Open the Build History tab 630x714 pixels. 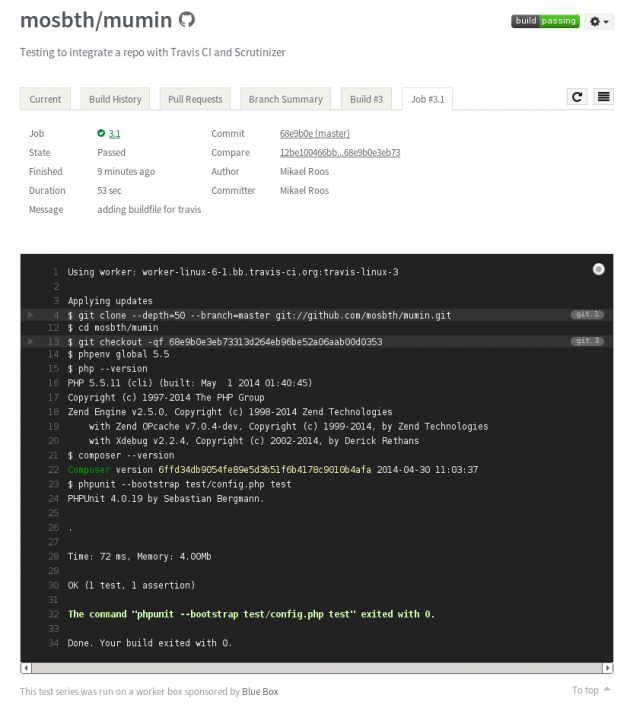click(115, 99)
